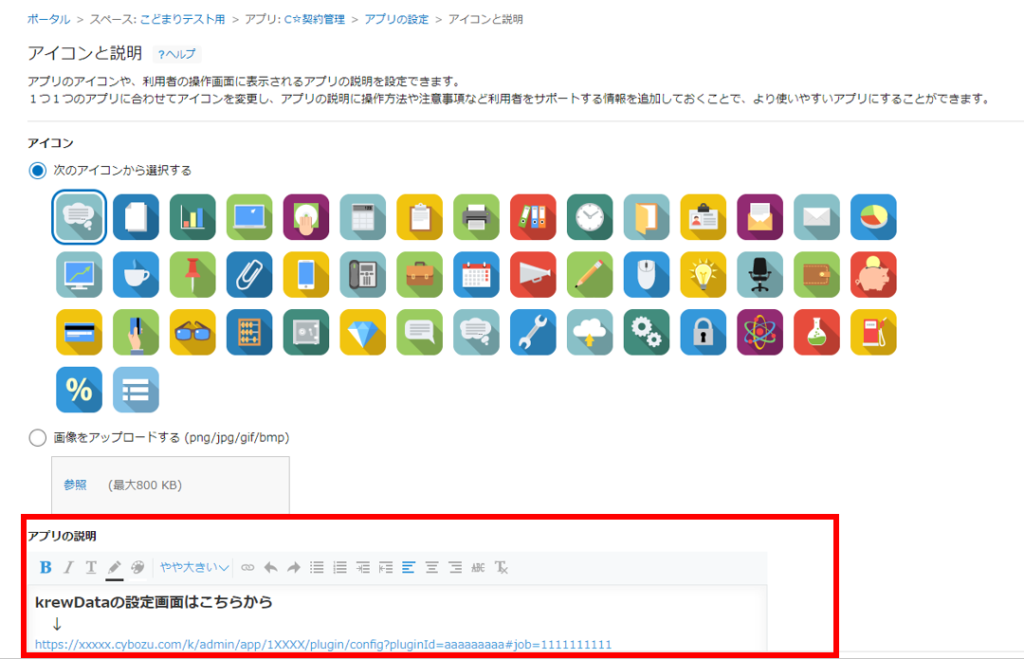Clear text formatting with the Tx icon
Viewport: 1024px width, 659px height.
[501, 567]
